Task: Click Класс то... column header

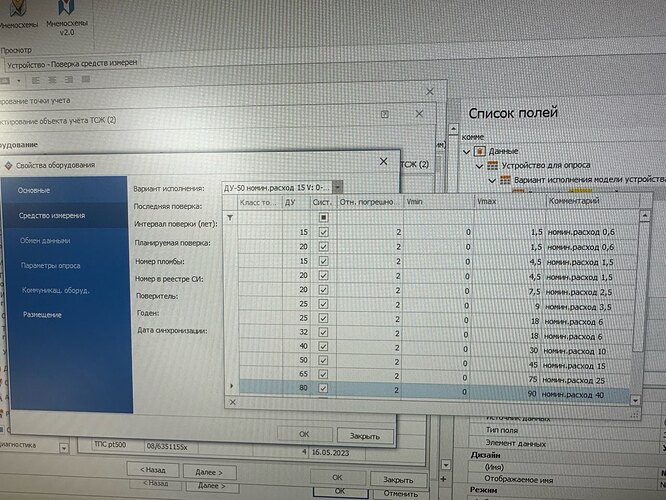Action: 260,203
